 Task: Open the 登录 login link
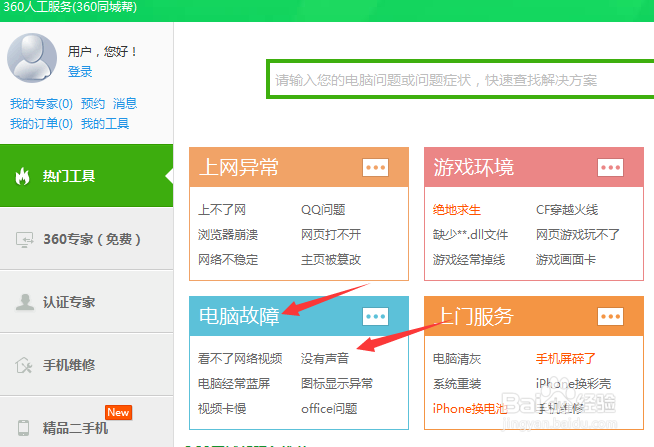pos(80,72)
